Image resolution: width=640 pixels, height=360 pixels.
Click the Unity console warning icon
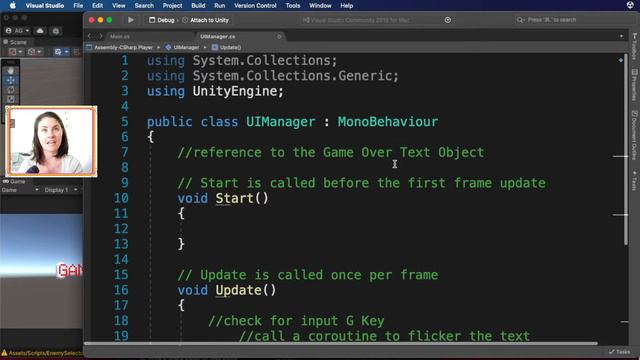point(4,353)
